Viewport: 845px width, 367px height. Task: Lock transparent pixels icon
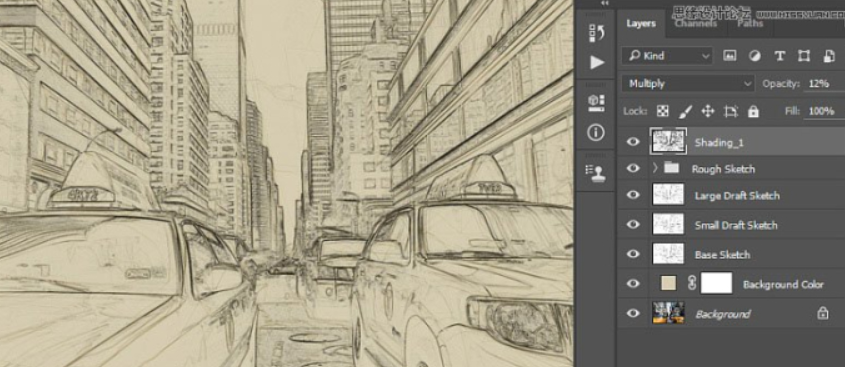(x=662, y=111)
